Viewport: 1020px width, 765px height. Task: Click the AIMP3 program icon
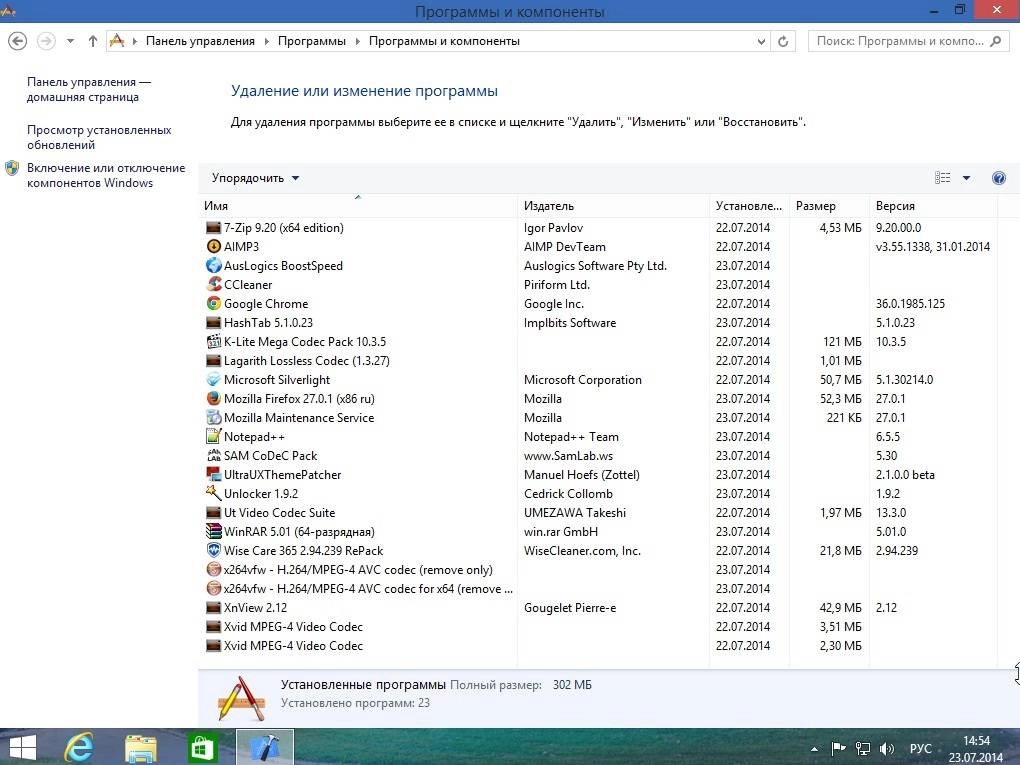(x=213, y=247)
